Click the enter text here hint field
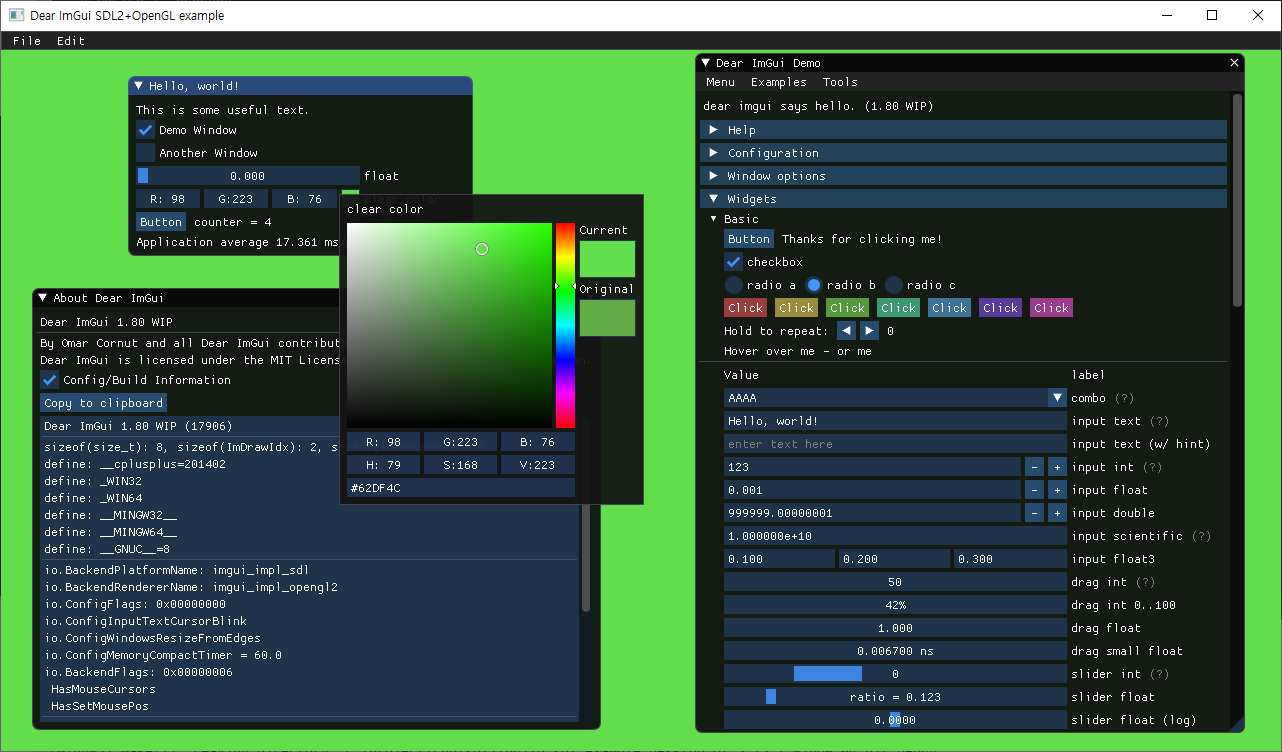 coord(895,444)
